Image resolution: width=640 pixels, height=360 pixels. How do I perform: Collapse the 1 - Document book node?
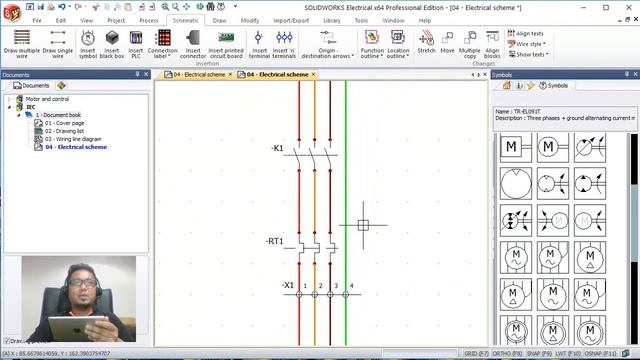point(19,115)
